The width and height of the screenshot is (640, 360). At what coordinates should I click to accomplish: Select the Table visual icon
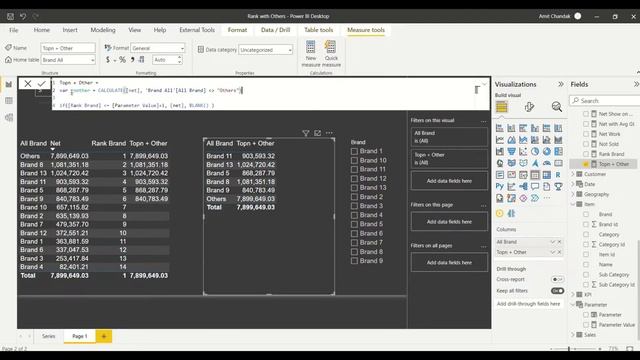tap(535, 175)
